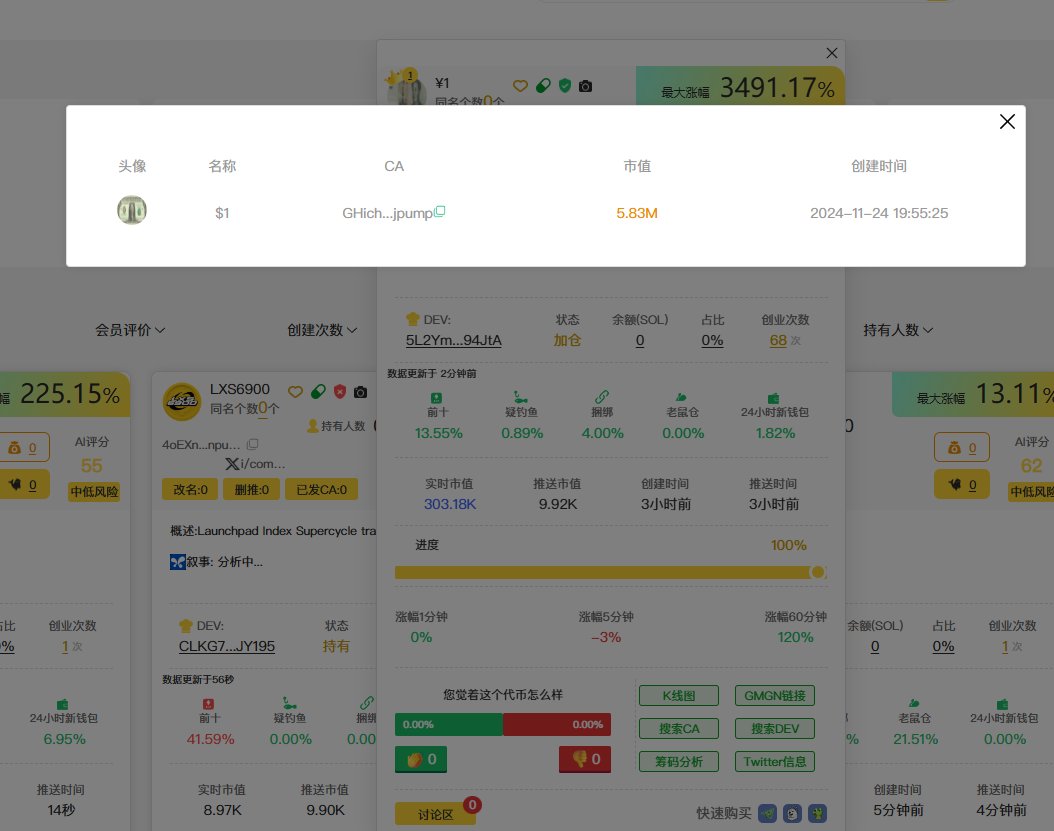Image resolution: width=1054 pixels, height=831 pixels.
Task: Click the 删推:0 tag on LXS6900
Action: pos(251,489)
